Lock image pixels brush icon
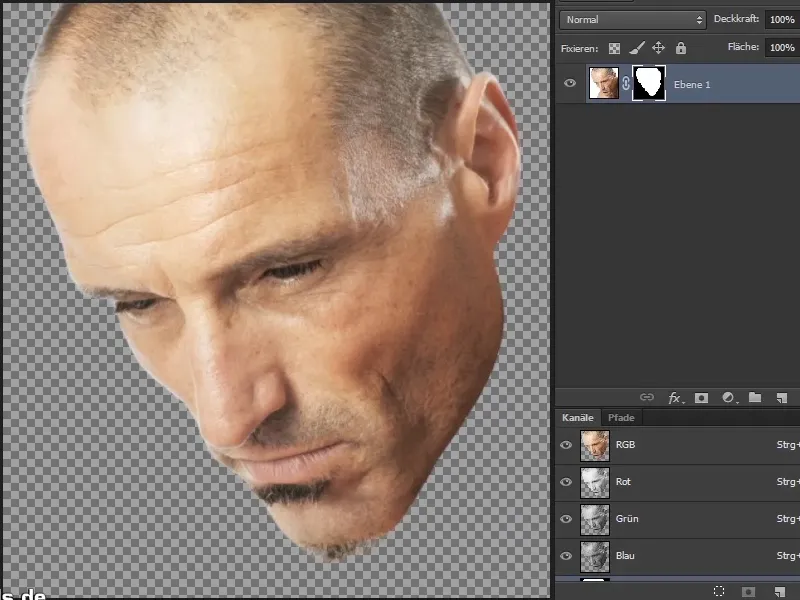Viewport: 800px width, 600px height. coord(636,48)
